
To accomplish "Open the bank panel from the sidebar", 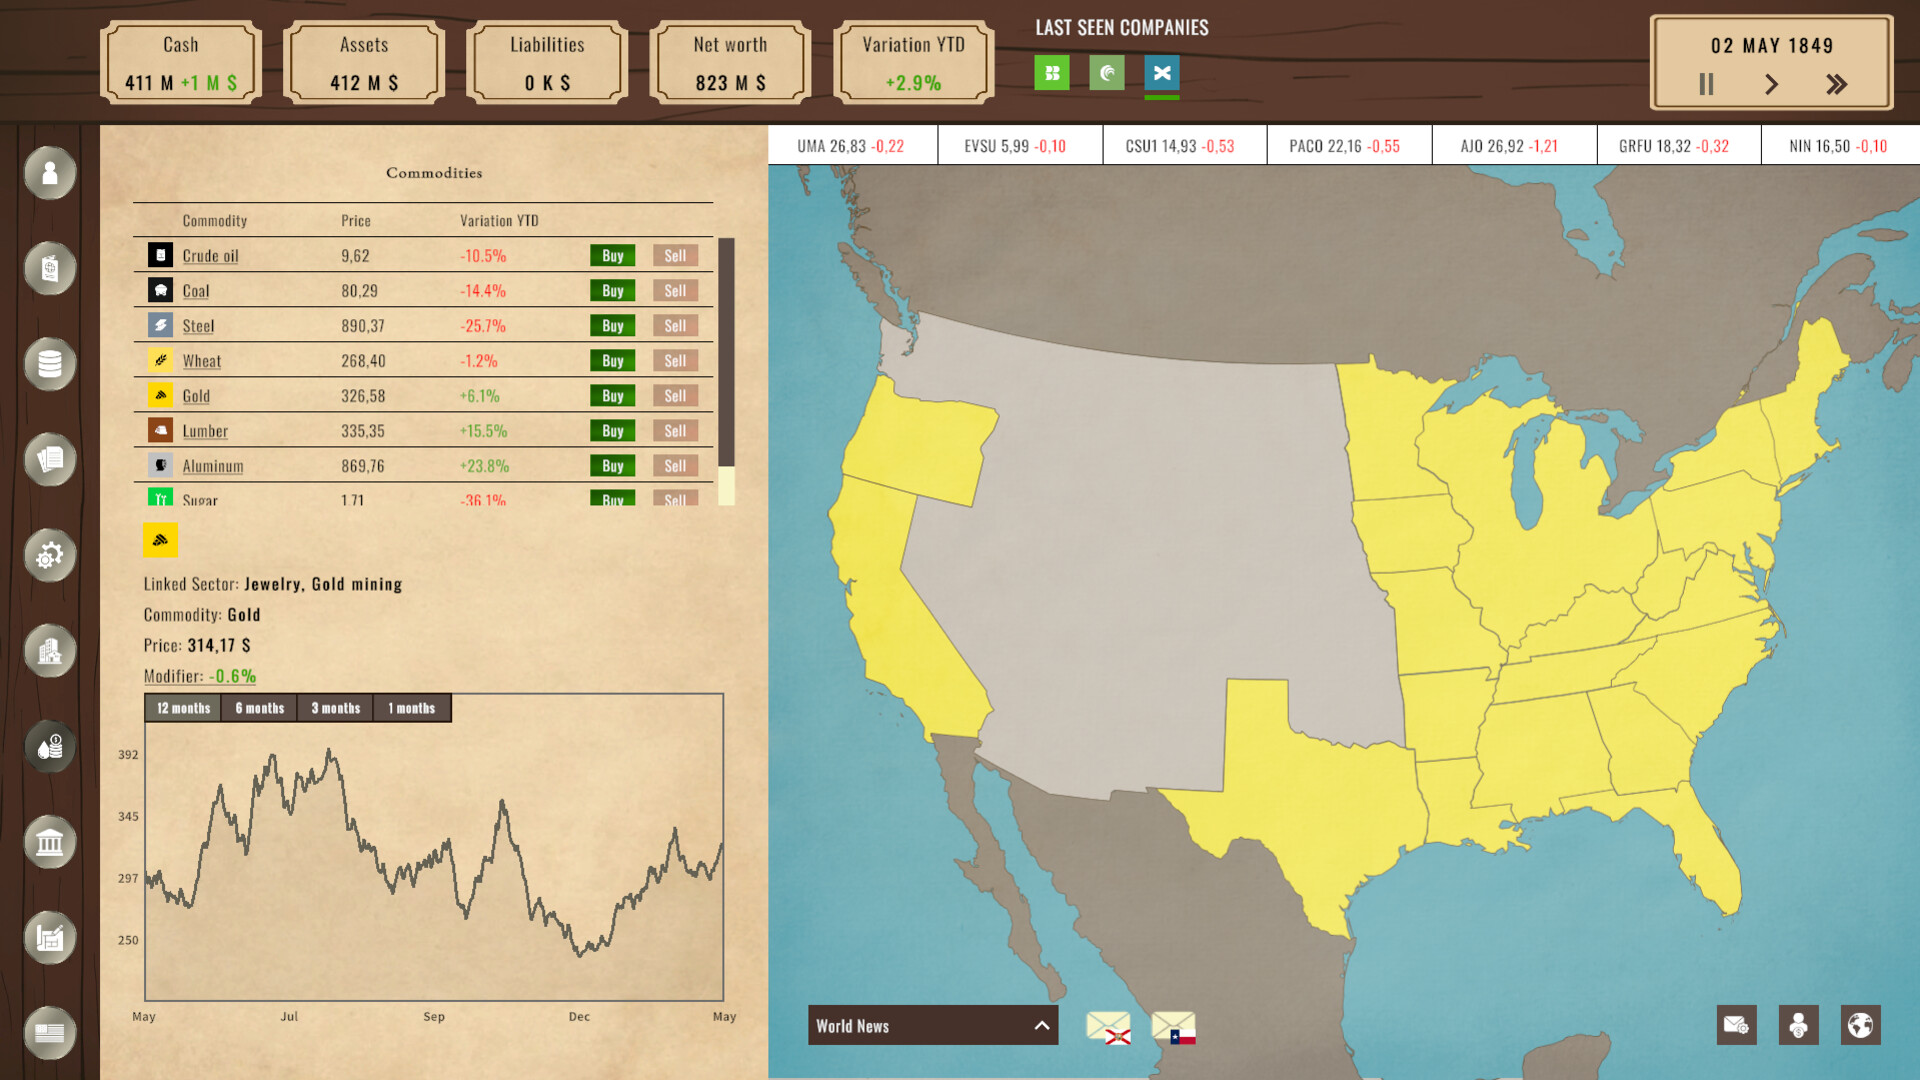I will click(49, 842).
